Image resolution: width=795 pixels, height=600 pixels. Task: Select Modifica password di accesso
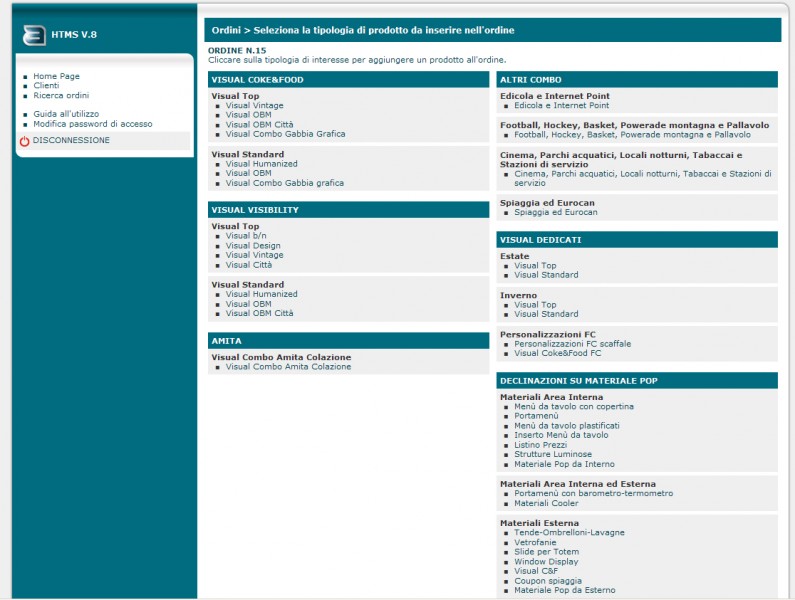[x=92, y=124]
